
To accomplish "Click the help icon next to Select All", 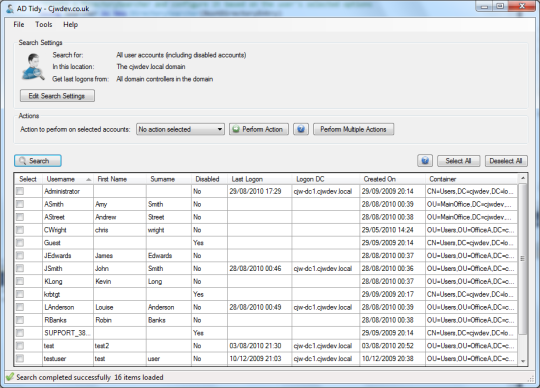I will (425, 161).
